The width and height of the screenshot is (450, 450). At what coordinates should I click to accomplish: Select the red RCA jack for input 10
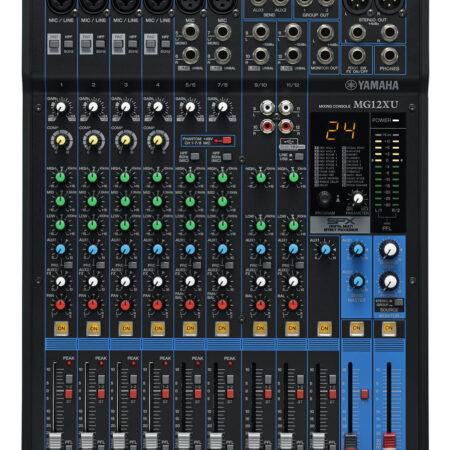click(x=267, y=126)
